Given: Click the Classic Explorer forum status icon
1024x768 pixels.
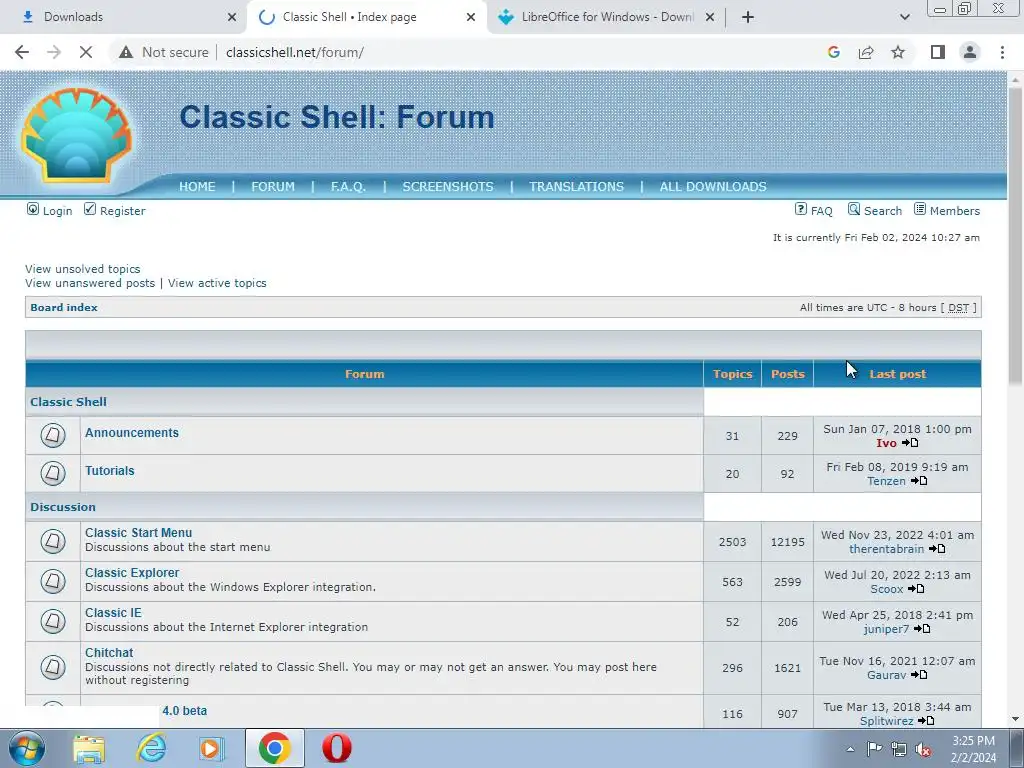Looking at the screenshot, I should pos(53,581).
